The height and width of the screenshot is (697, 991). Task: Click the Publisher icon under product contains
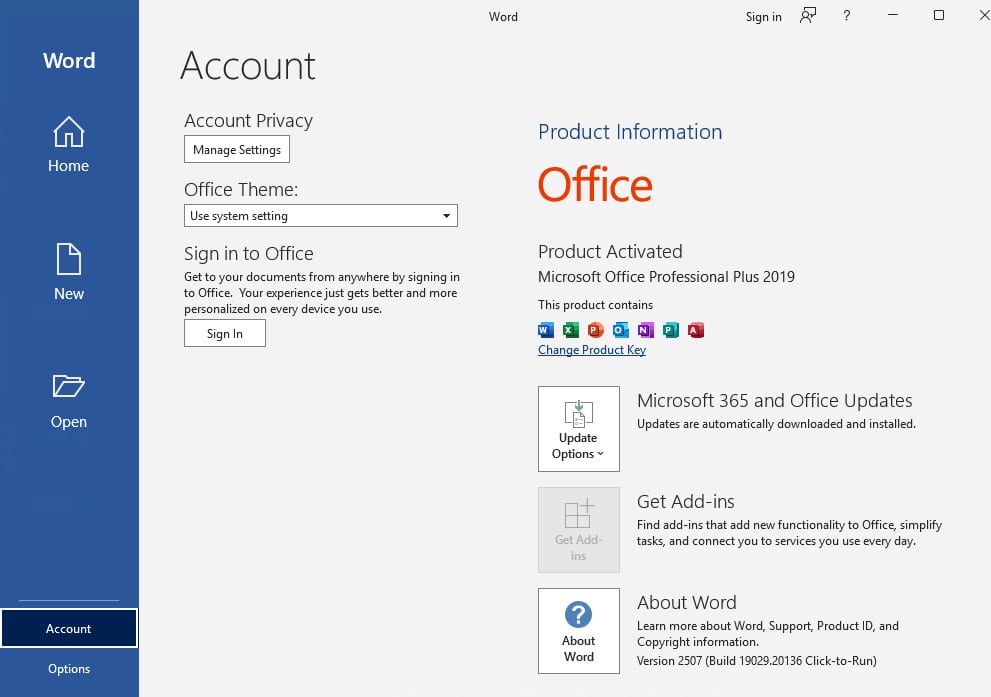coord(671,330)
